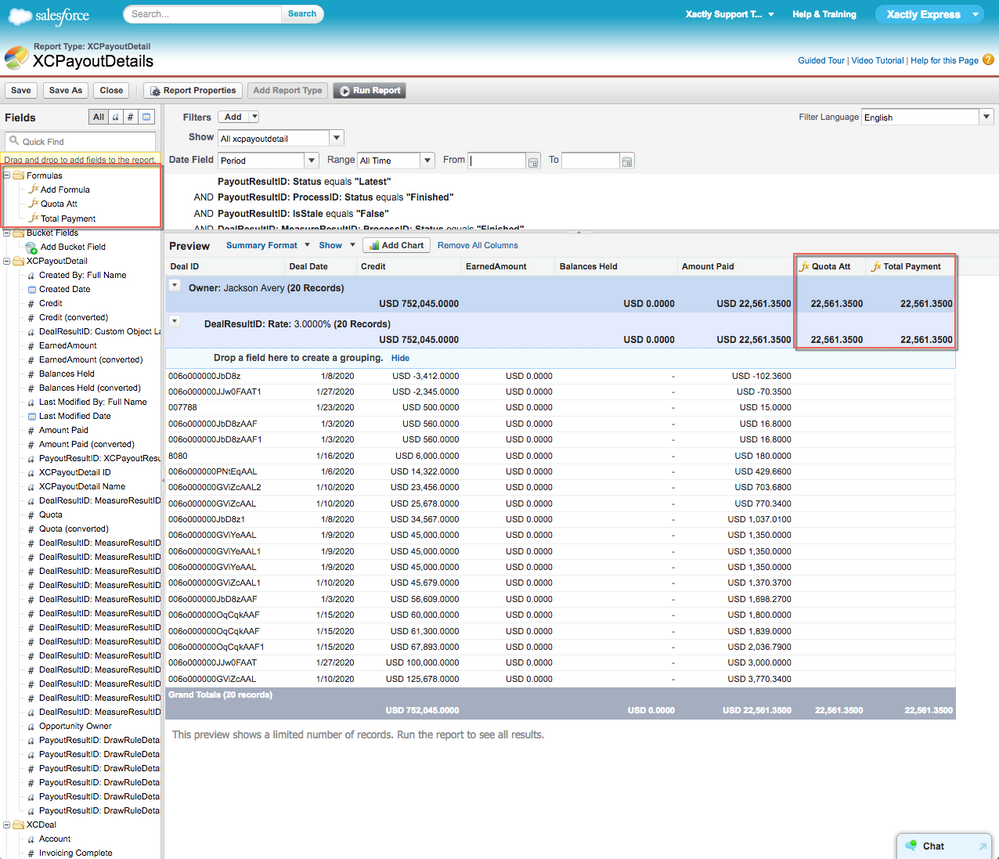
Task: Click into the From date field
Action: click(497, 161)
